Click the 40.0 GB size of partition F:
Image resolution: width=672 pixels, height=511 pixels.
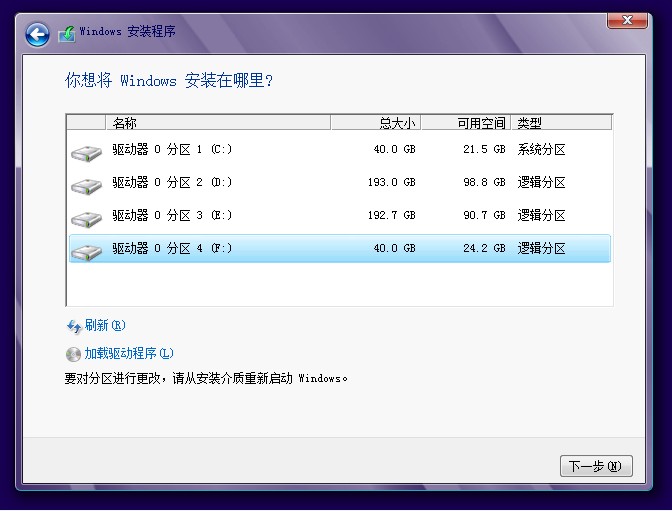395,249
